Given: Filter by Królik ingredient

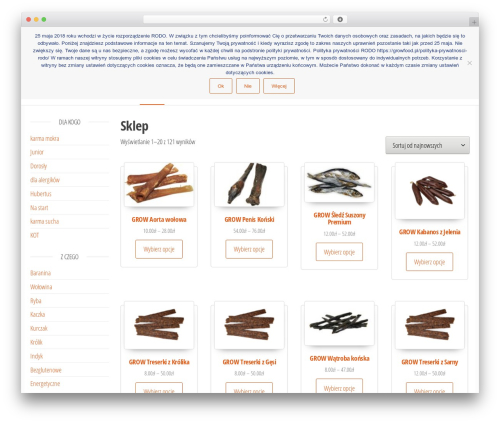Looking at the screenshot, I should click(x=36, y=342).
